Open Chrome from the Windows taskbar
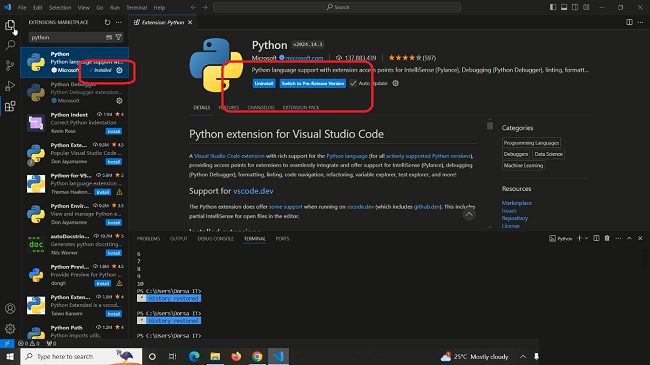 coord(257,356)
